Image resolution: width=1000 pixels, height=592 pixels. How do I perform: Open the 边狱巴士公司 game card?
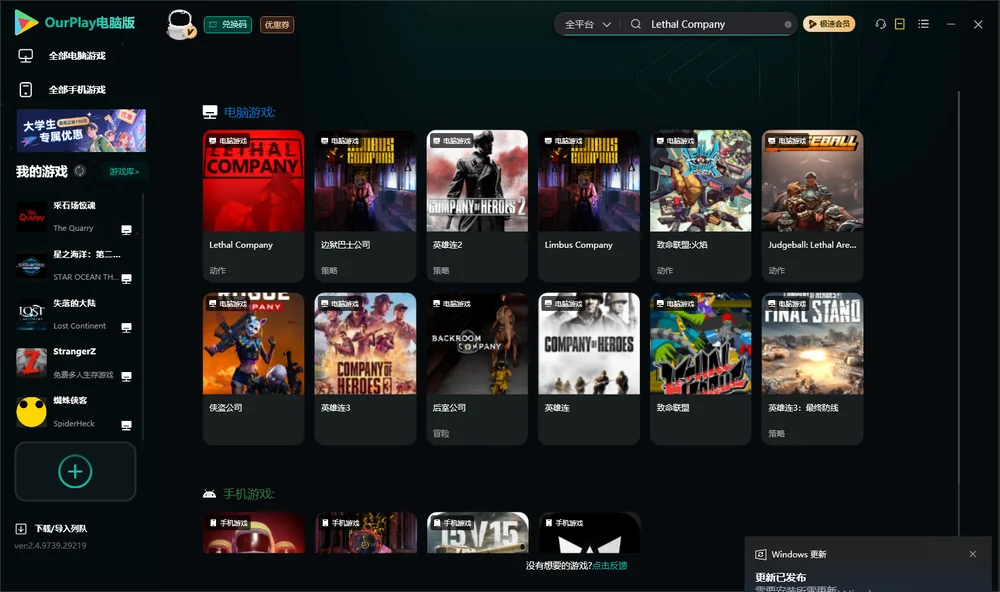(365, 206)
